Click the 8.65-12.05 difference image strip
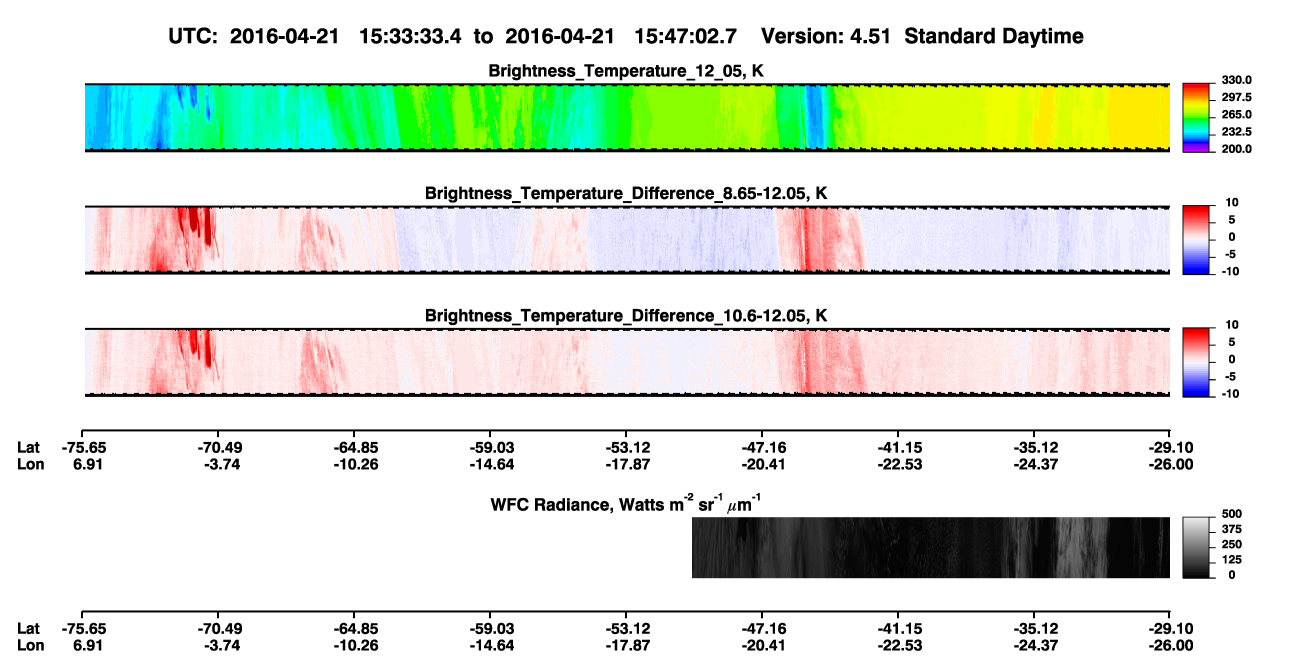This screenshot has height=667, width=1300. tap(628, 239)
